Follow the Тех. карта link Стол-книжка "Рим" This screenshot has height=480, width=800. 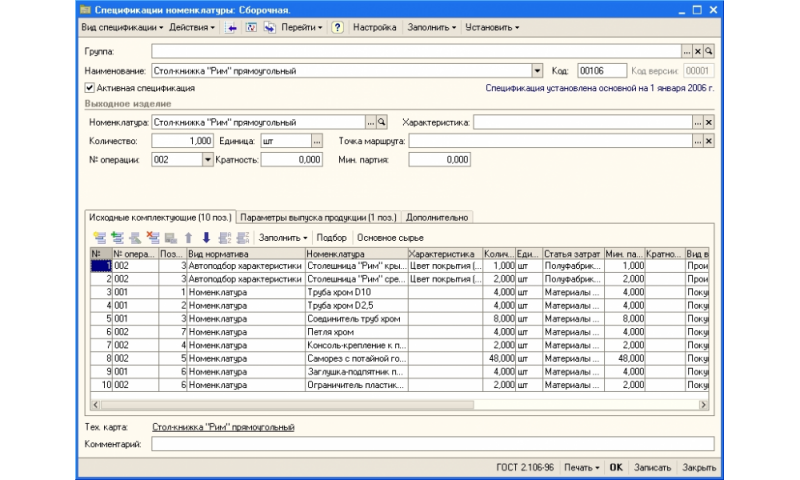click(x=223, y=427)
